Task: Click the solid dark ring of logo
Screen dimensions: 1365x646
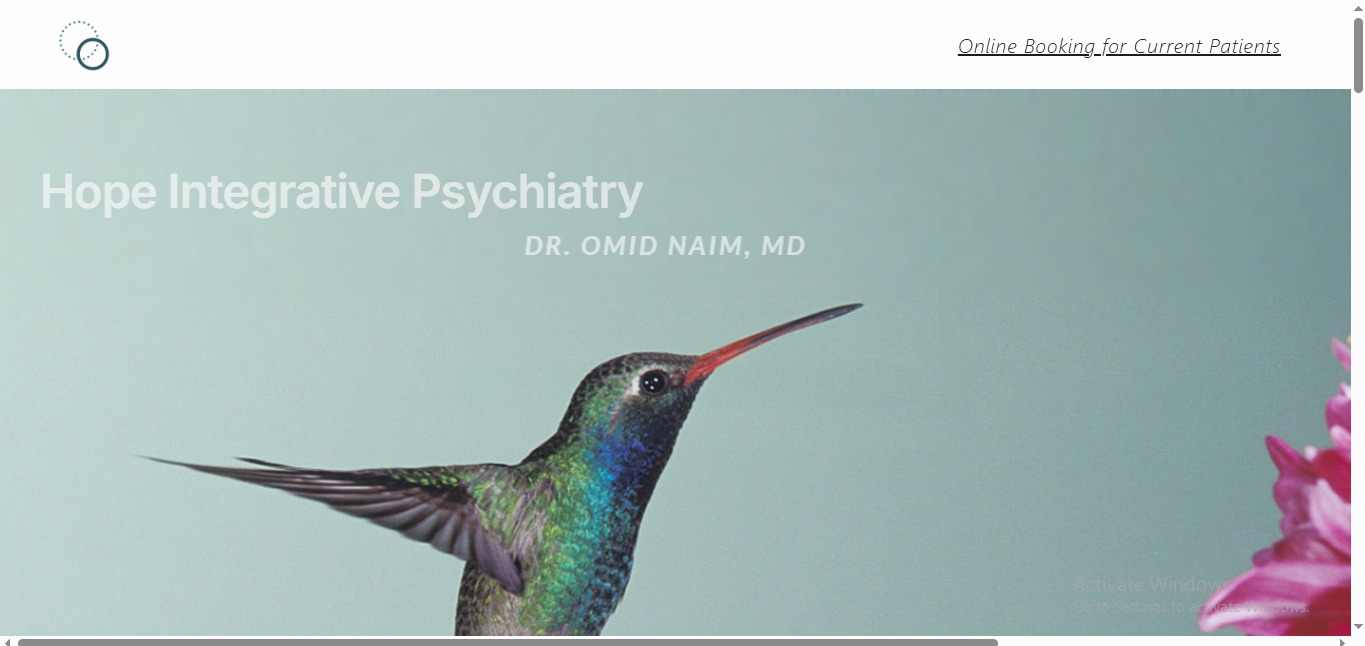Action: [x=93, y=54]
